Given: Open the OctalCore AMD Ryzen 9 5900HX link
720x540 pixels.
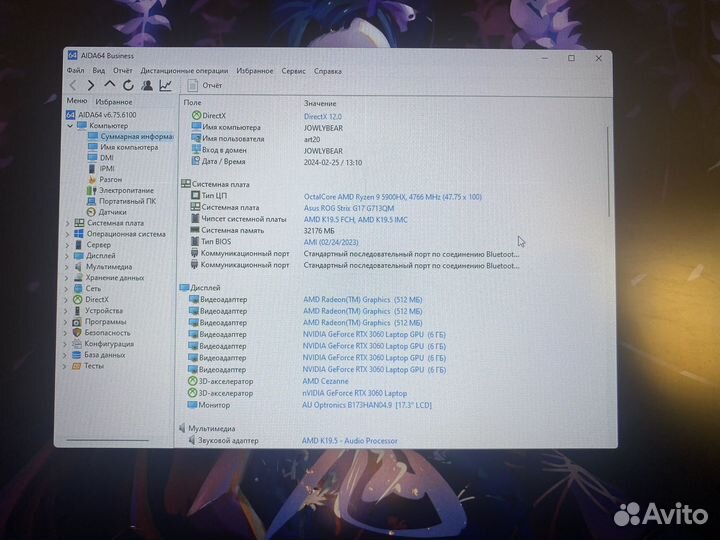Looking at the screenshot, I should (393, 197).
